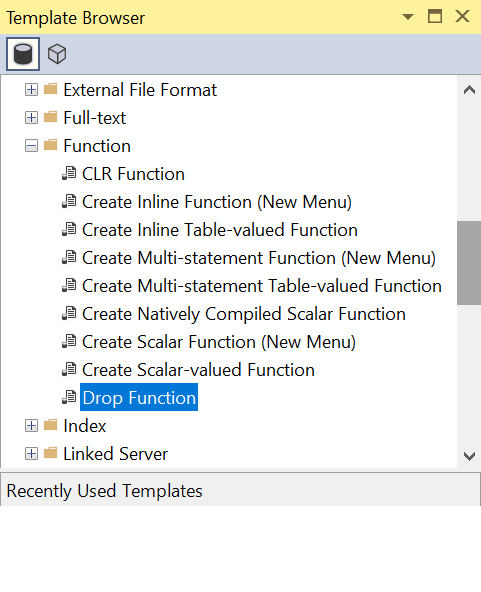Screen dimensions: 481x592
Task: Click the Create Natively Compiled Scalar Function icon
Action: (69, 313)
